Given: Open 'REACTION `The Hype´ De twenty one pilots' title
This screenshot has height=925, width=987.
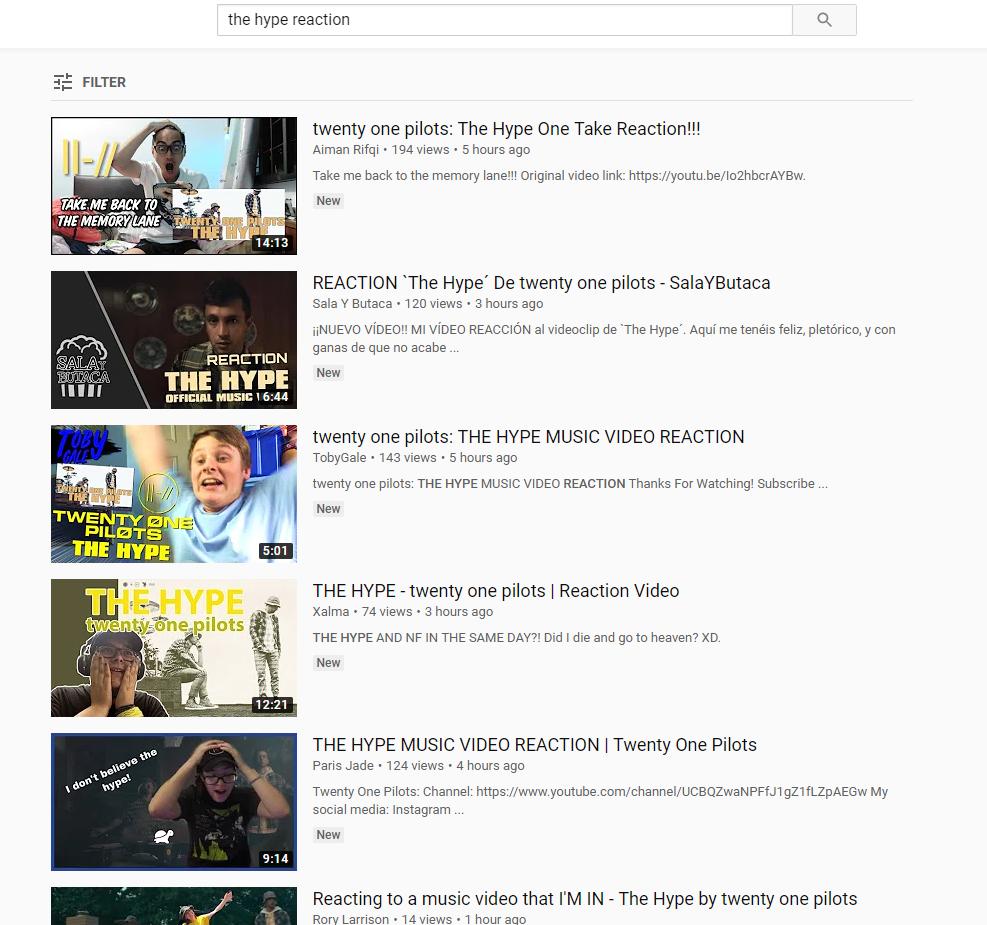Looking at the screenshot, I should pyautogui.click(x=541, y=283).
